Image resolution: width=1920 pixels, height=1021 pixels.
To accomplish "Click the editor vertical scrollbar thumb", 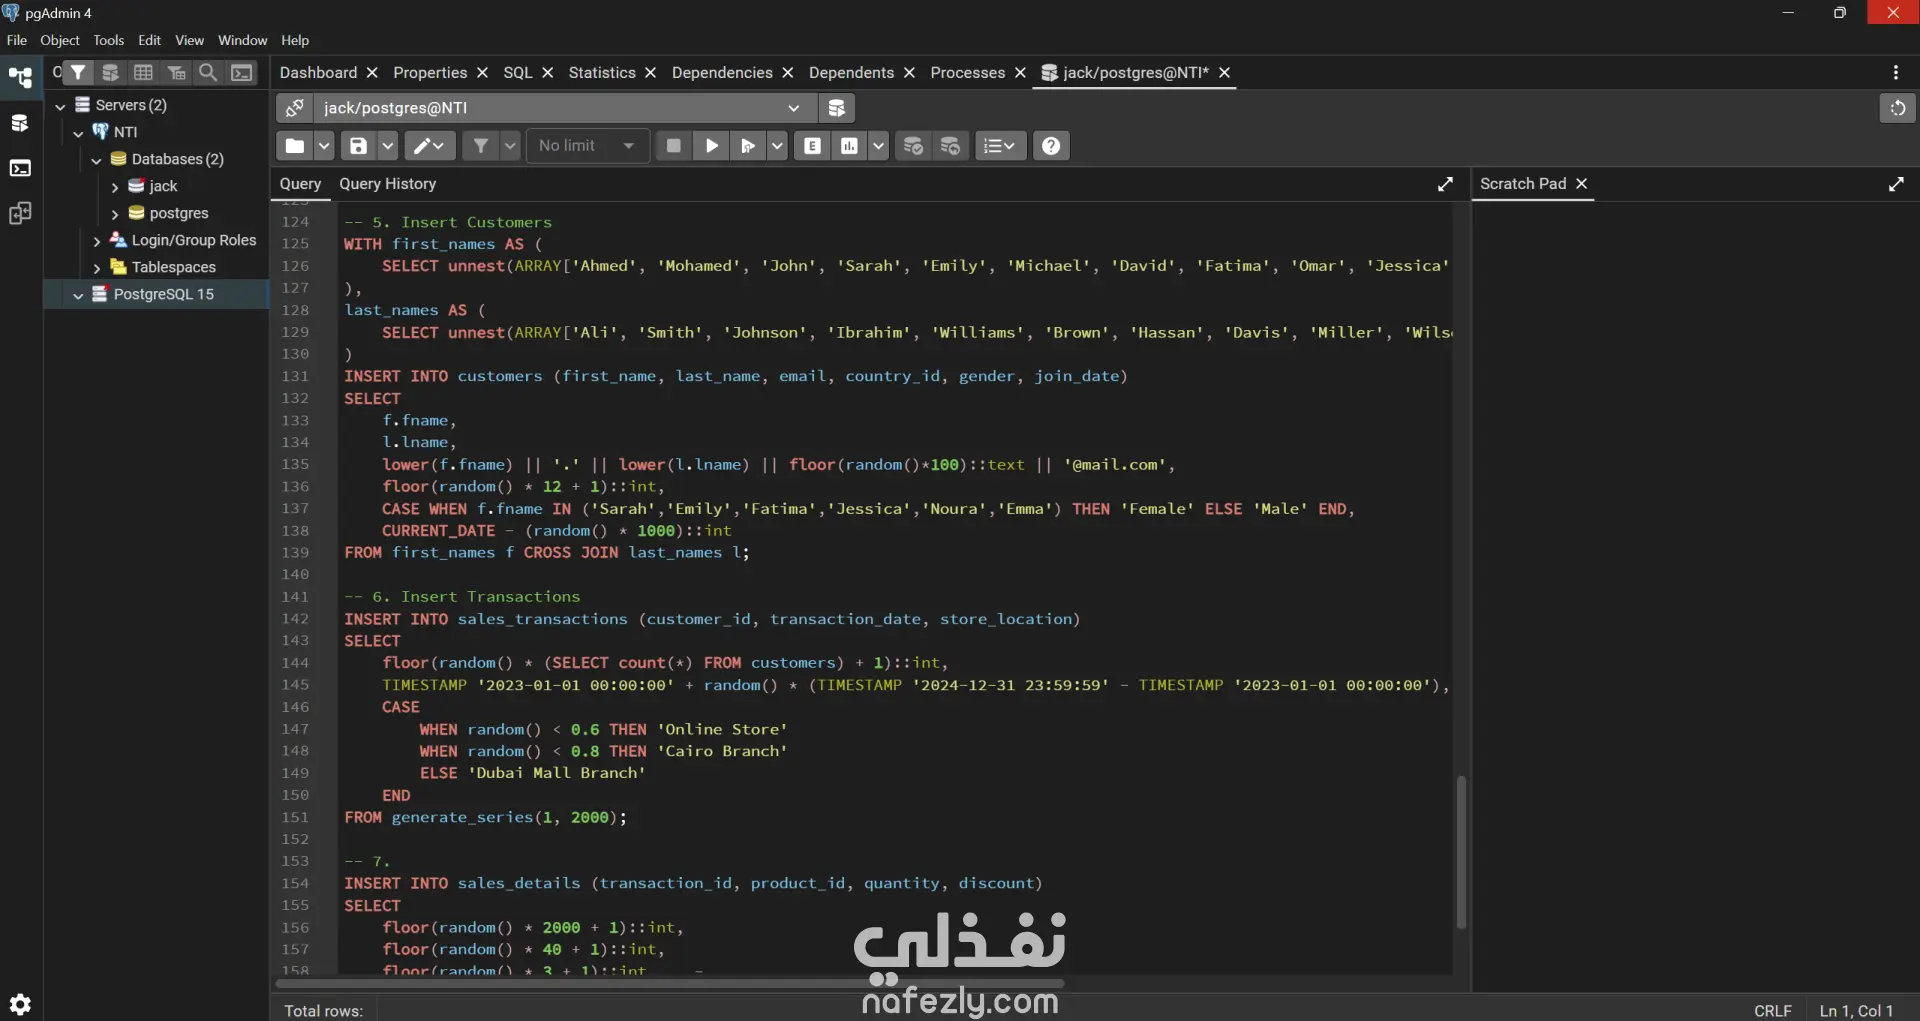I will click(x=1461, y=852).
